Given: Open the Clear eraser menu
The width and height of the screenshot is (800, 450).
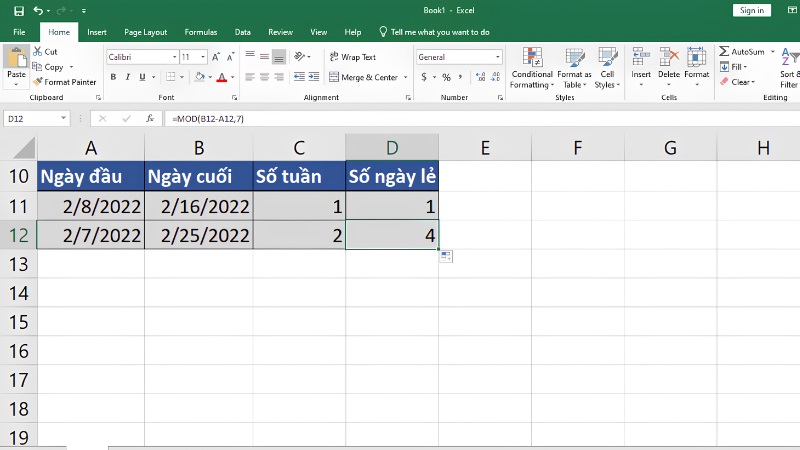Looking at the screenshot, I should coord(737,82).
